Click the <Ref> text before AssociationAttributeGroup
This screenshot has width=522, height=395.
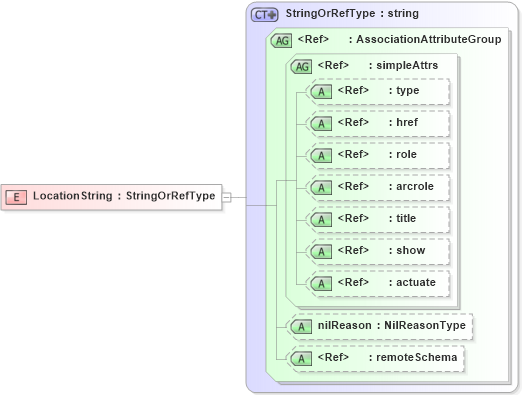point(313,39)
